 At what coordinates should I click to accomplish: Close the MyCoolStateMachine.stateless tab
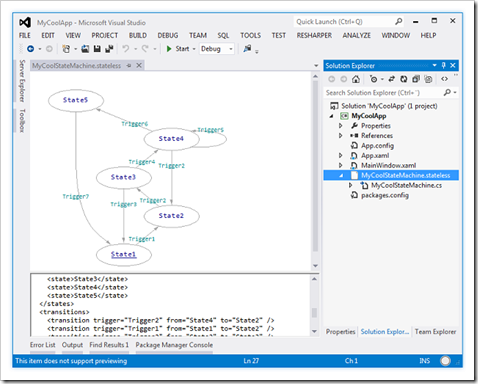click(x=139, y=66)
